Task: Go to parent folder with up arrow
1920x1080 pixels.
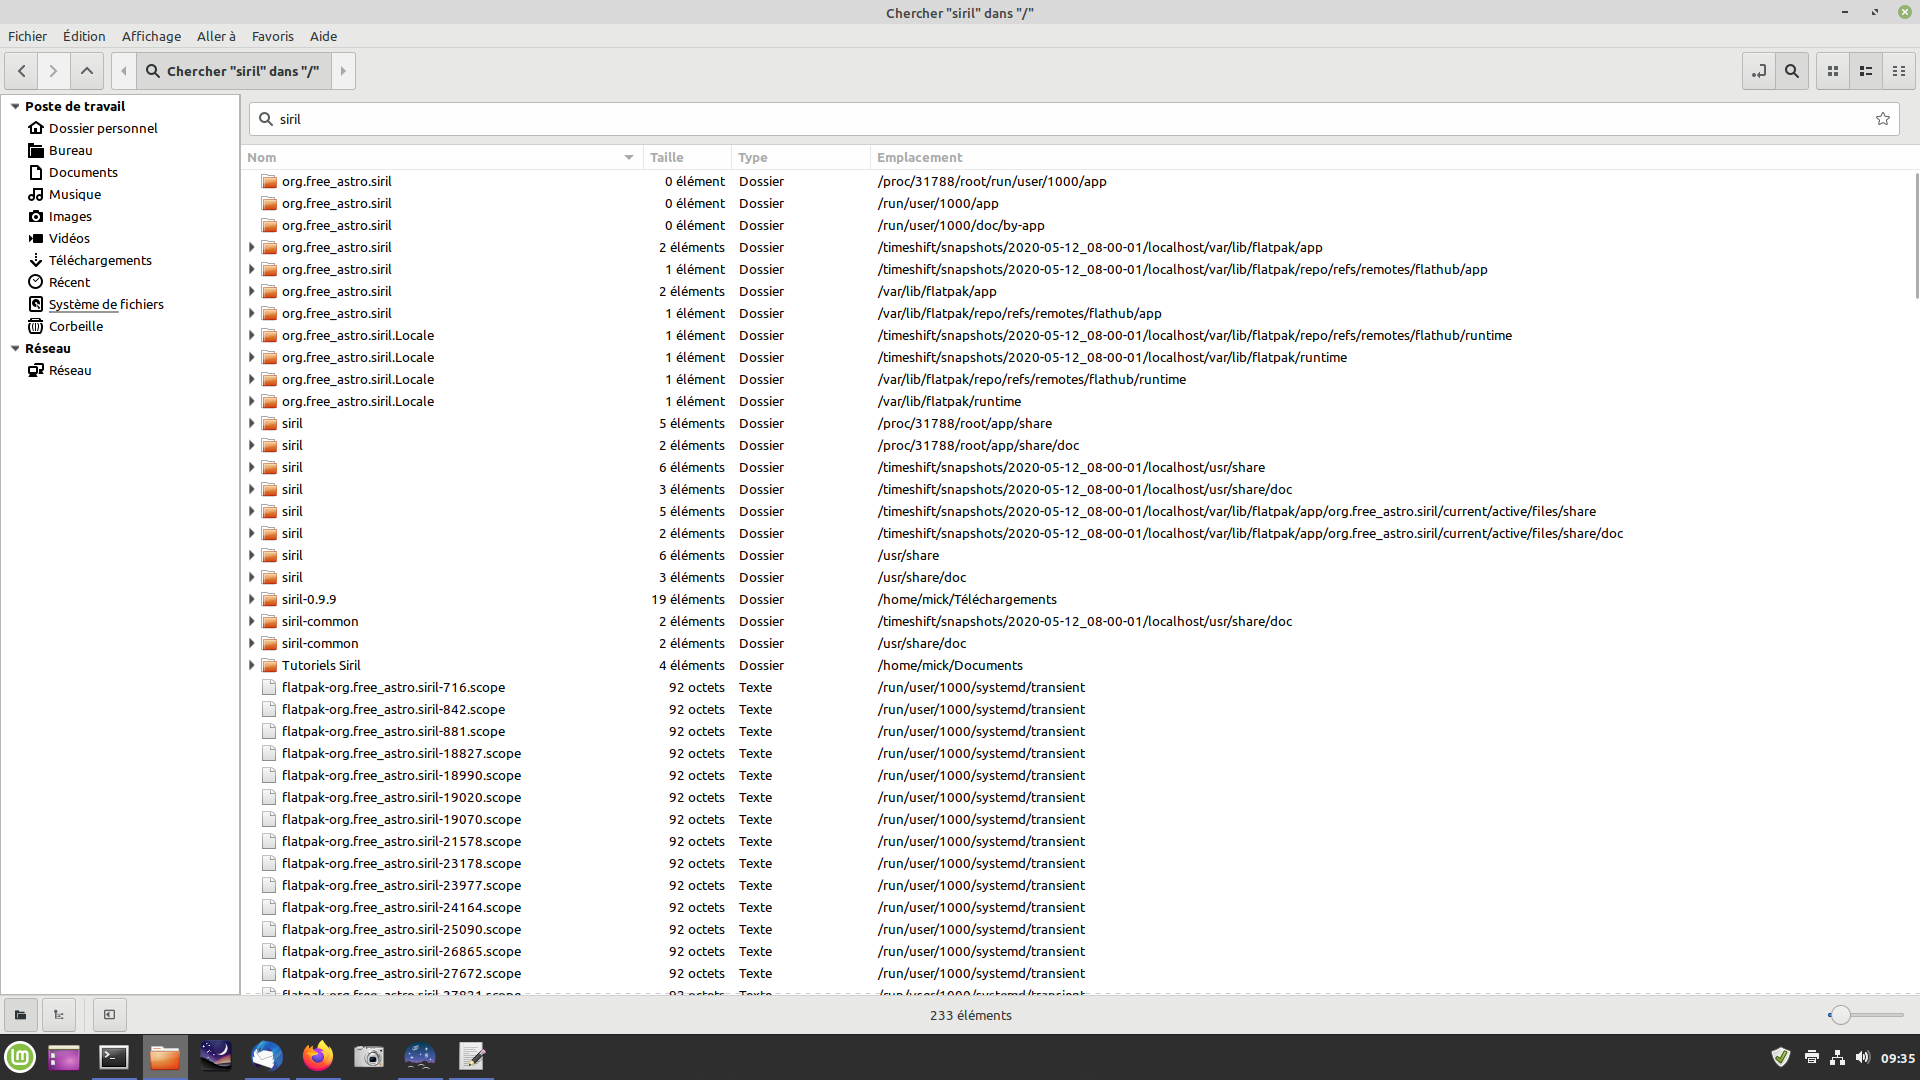Action: [x=87, y=71]
